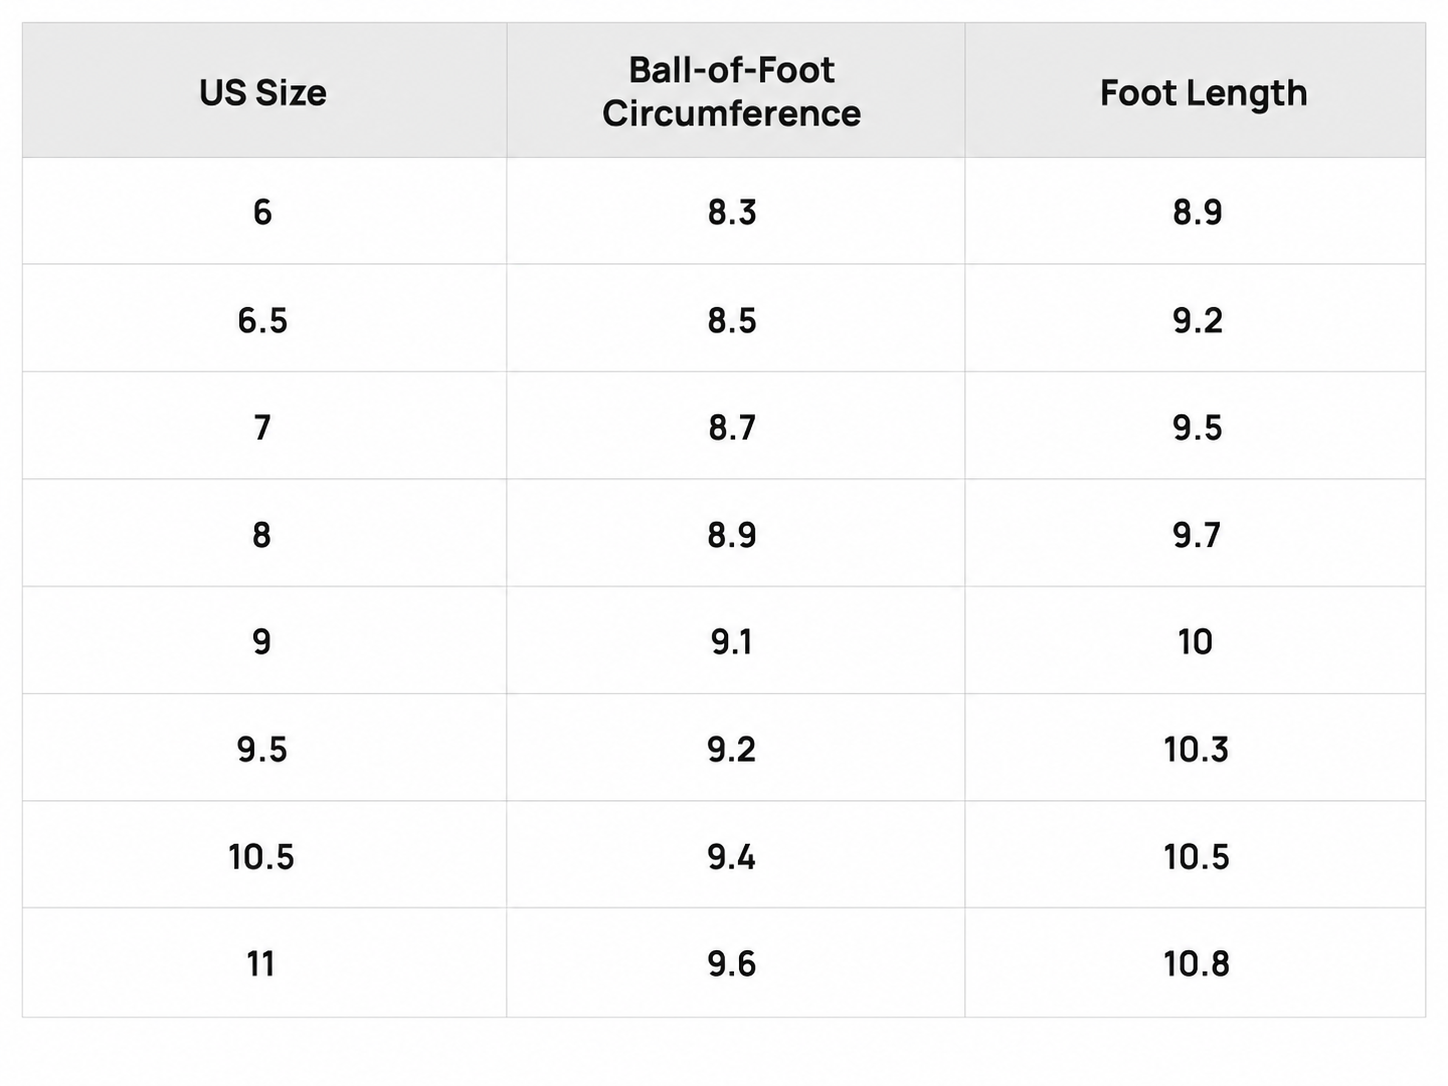Click the US size 11 cell
Viewport: 1448px width, 1086px height.
coord(261,964)
